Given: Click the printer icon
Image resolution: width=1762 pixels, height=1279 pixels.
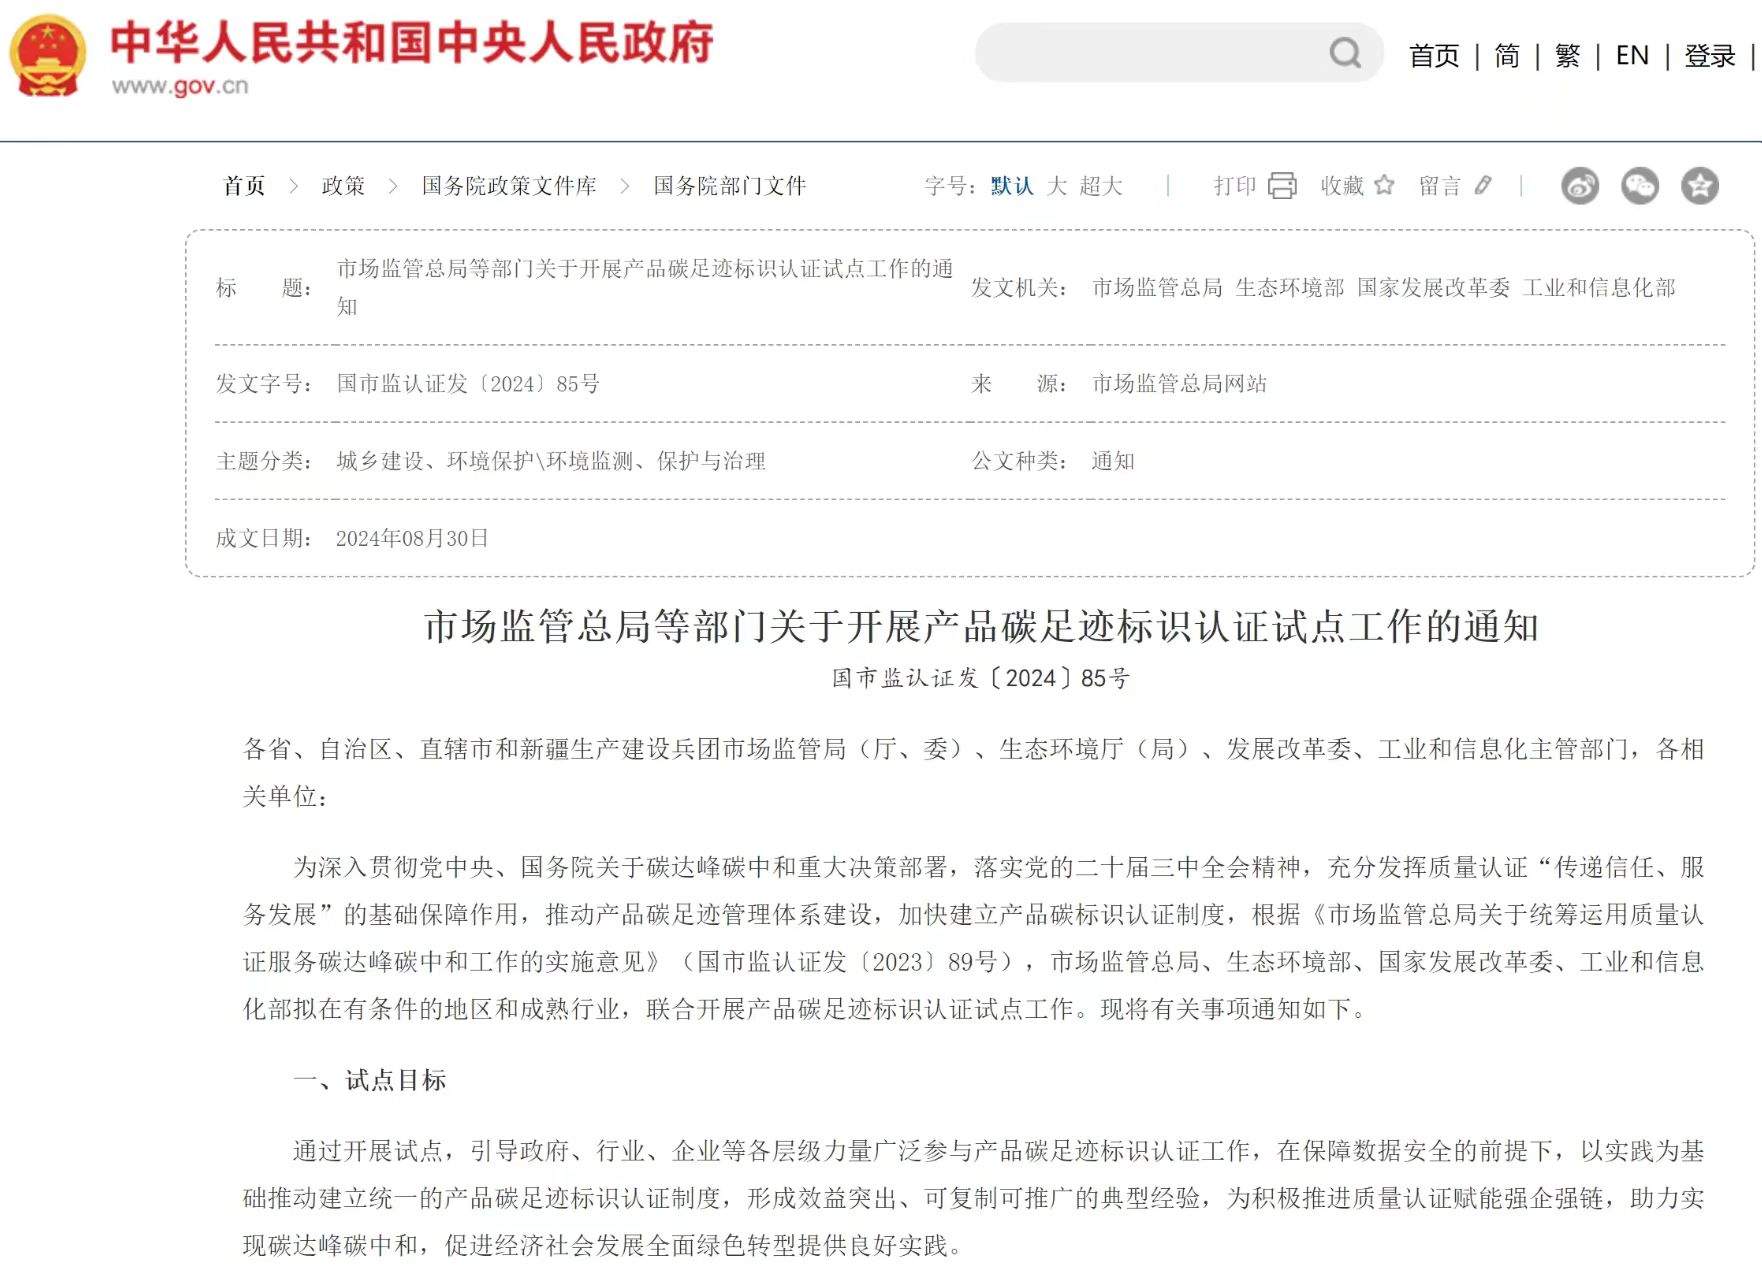Looking at the screenshot, I should [x=1282, y=186].
